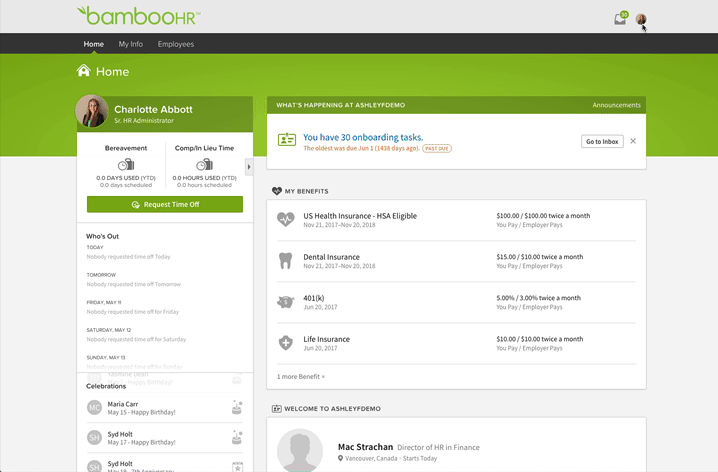The height and width of the screenshot is (472, 718).
Task: Click the Welcome to AshleyFDemo badge icon
Action: 277,408
